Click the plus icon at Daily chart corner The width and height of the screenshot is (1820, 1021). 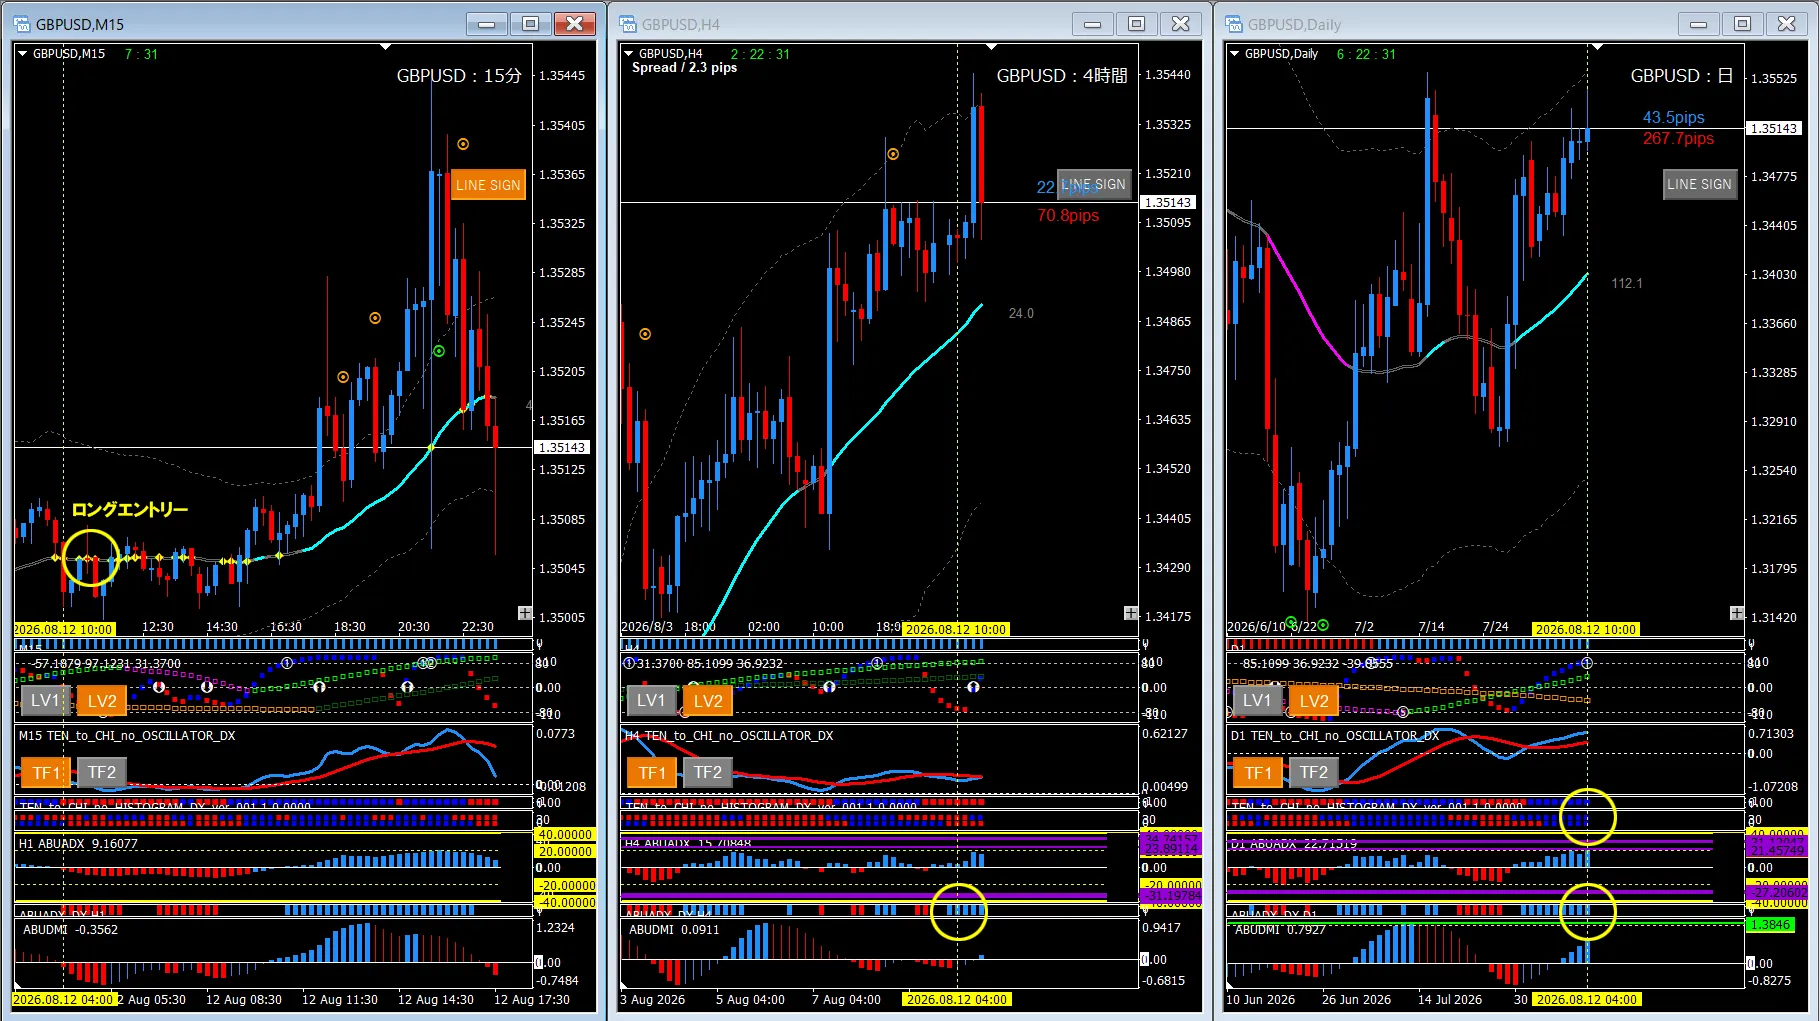tap(1737, 613)
